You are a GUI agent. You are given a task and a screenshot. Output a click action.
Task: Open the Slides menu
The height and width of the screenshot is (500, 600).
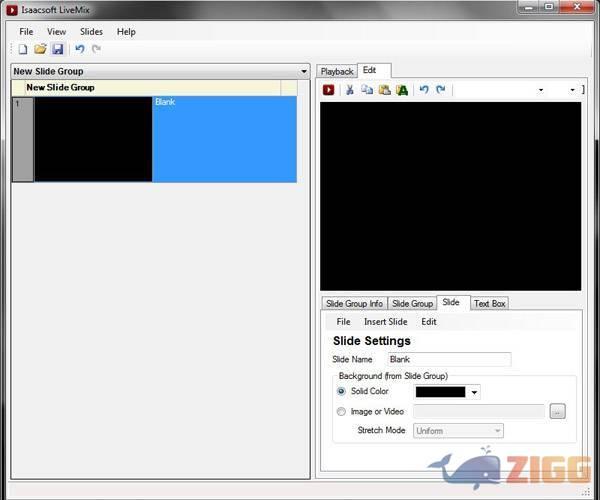91,32
